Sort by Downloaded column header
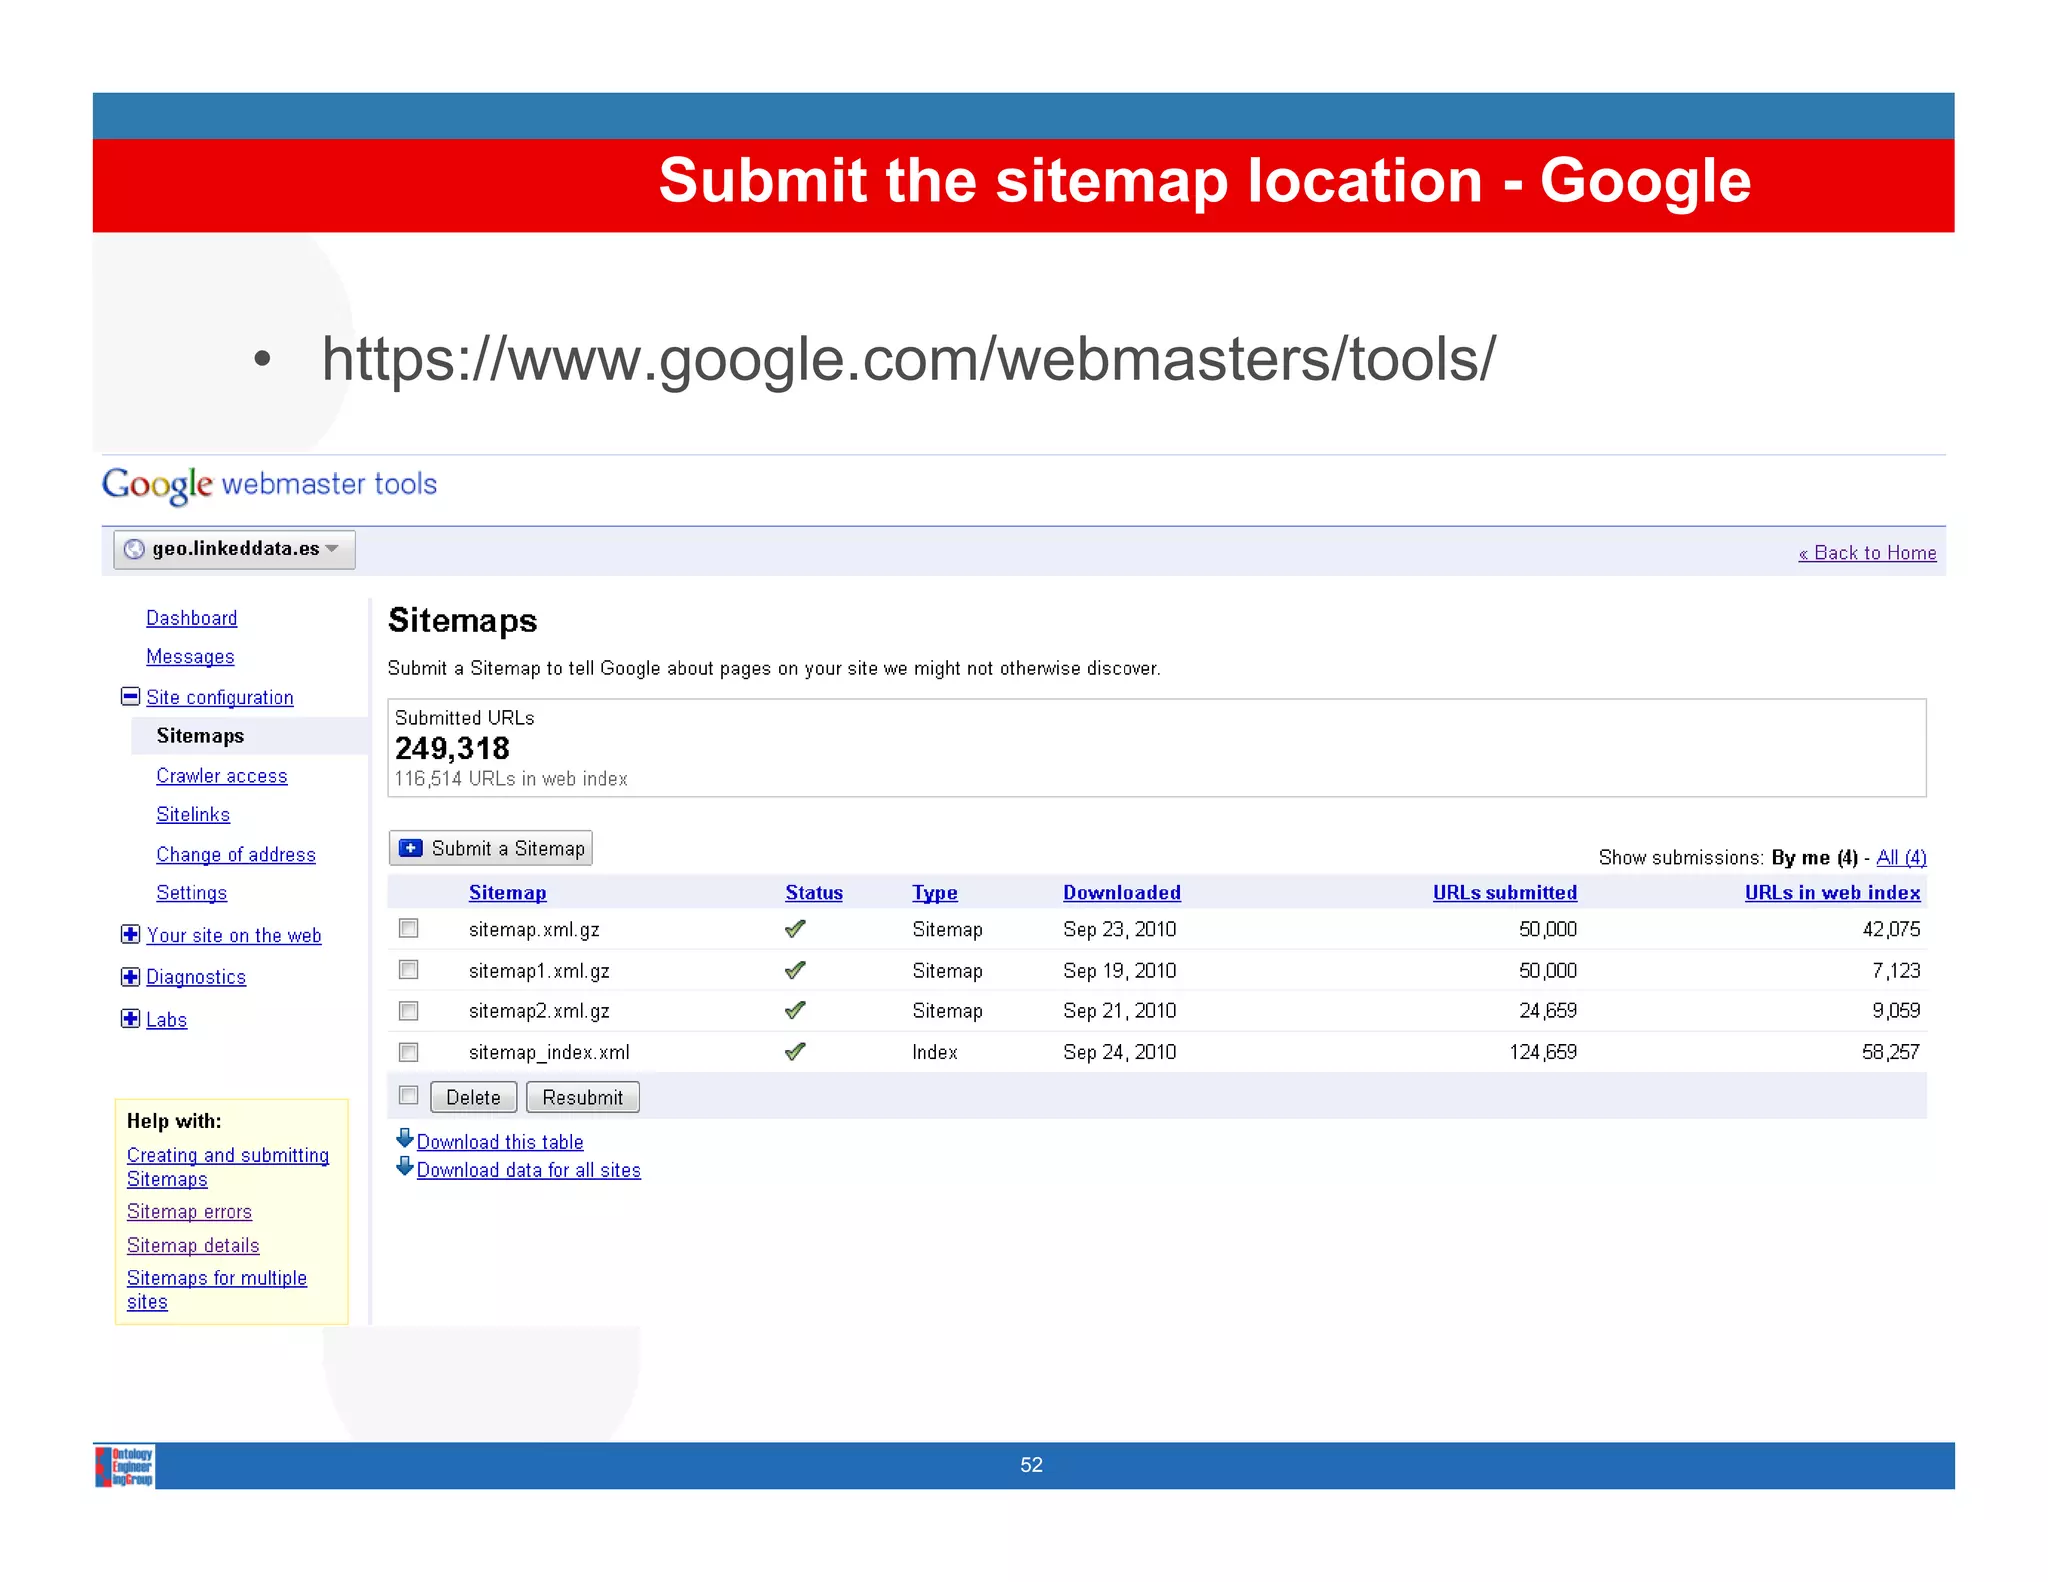This screenshot has height=1582, width=2048. tap(1122, 893)
